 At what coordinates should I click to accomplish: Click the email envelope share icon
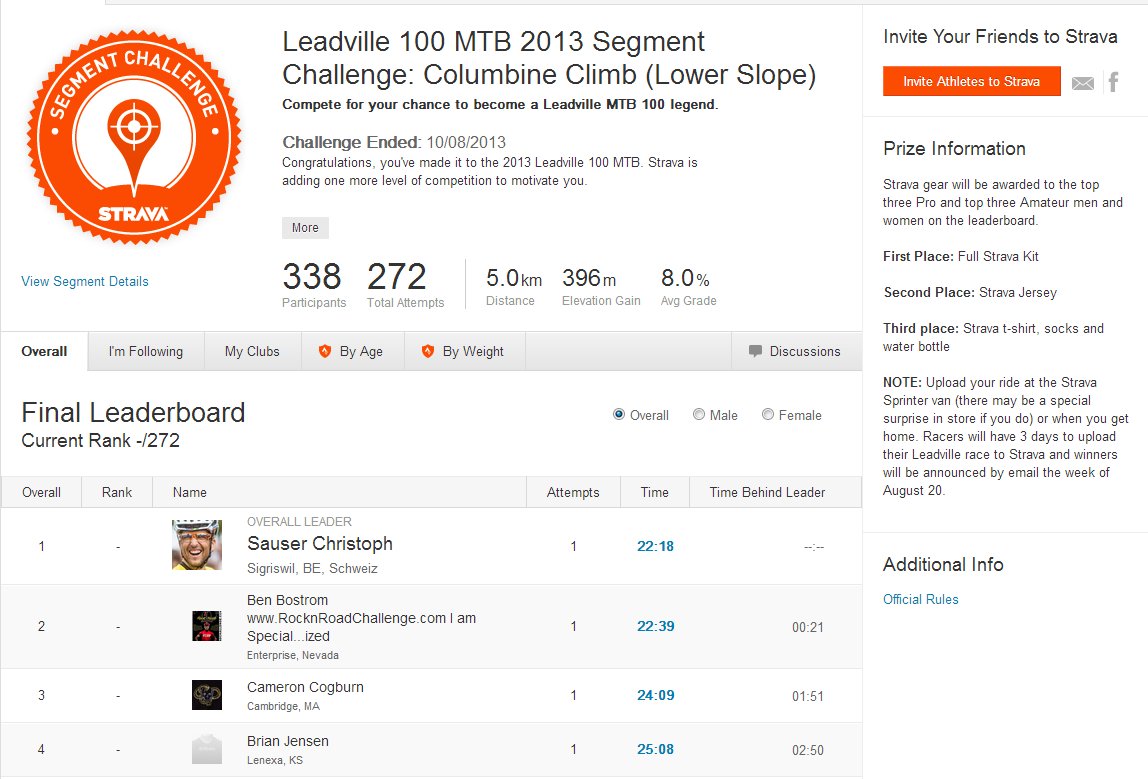tap(1083, 83)
